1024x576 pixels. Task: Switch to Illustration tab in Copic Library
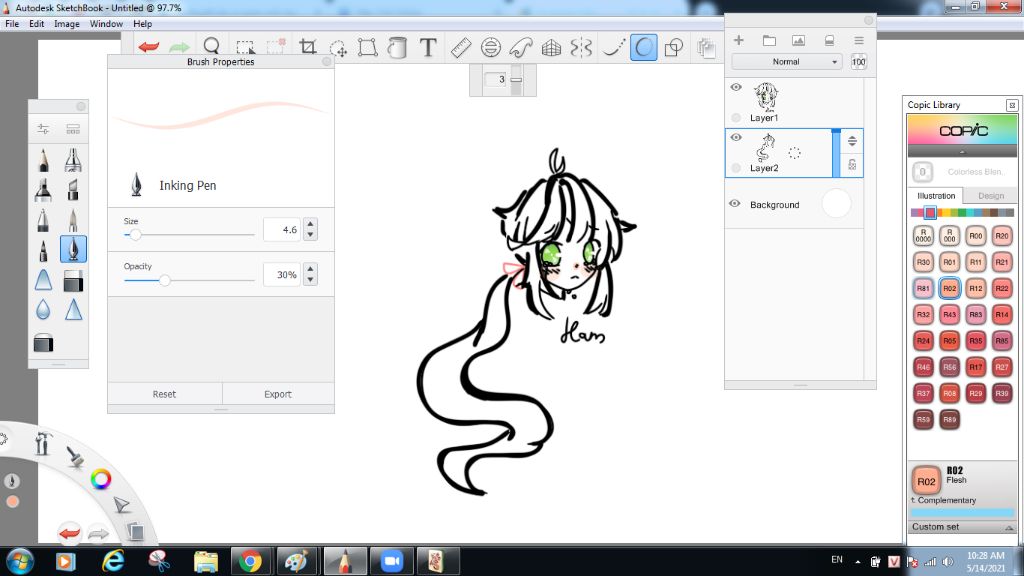pyautogui.click(x=936, y=195)
